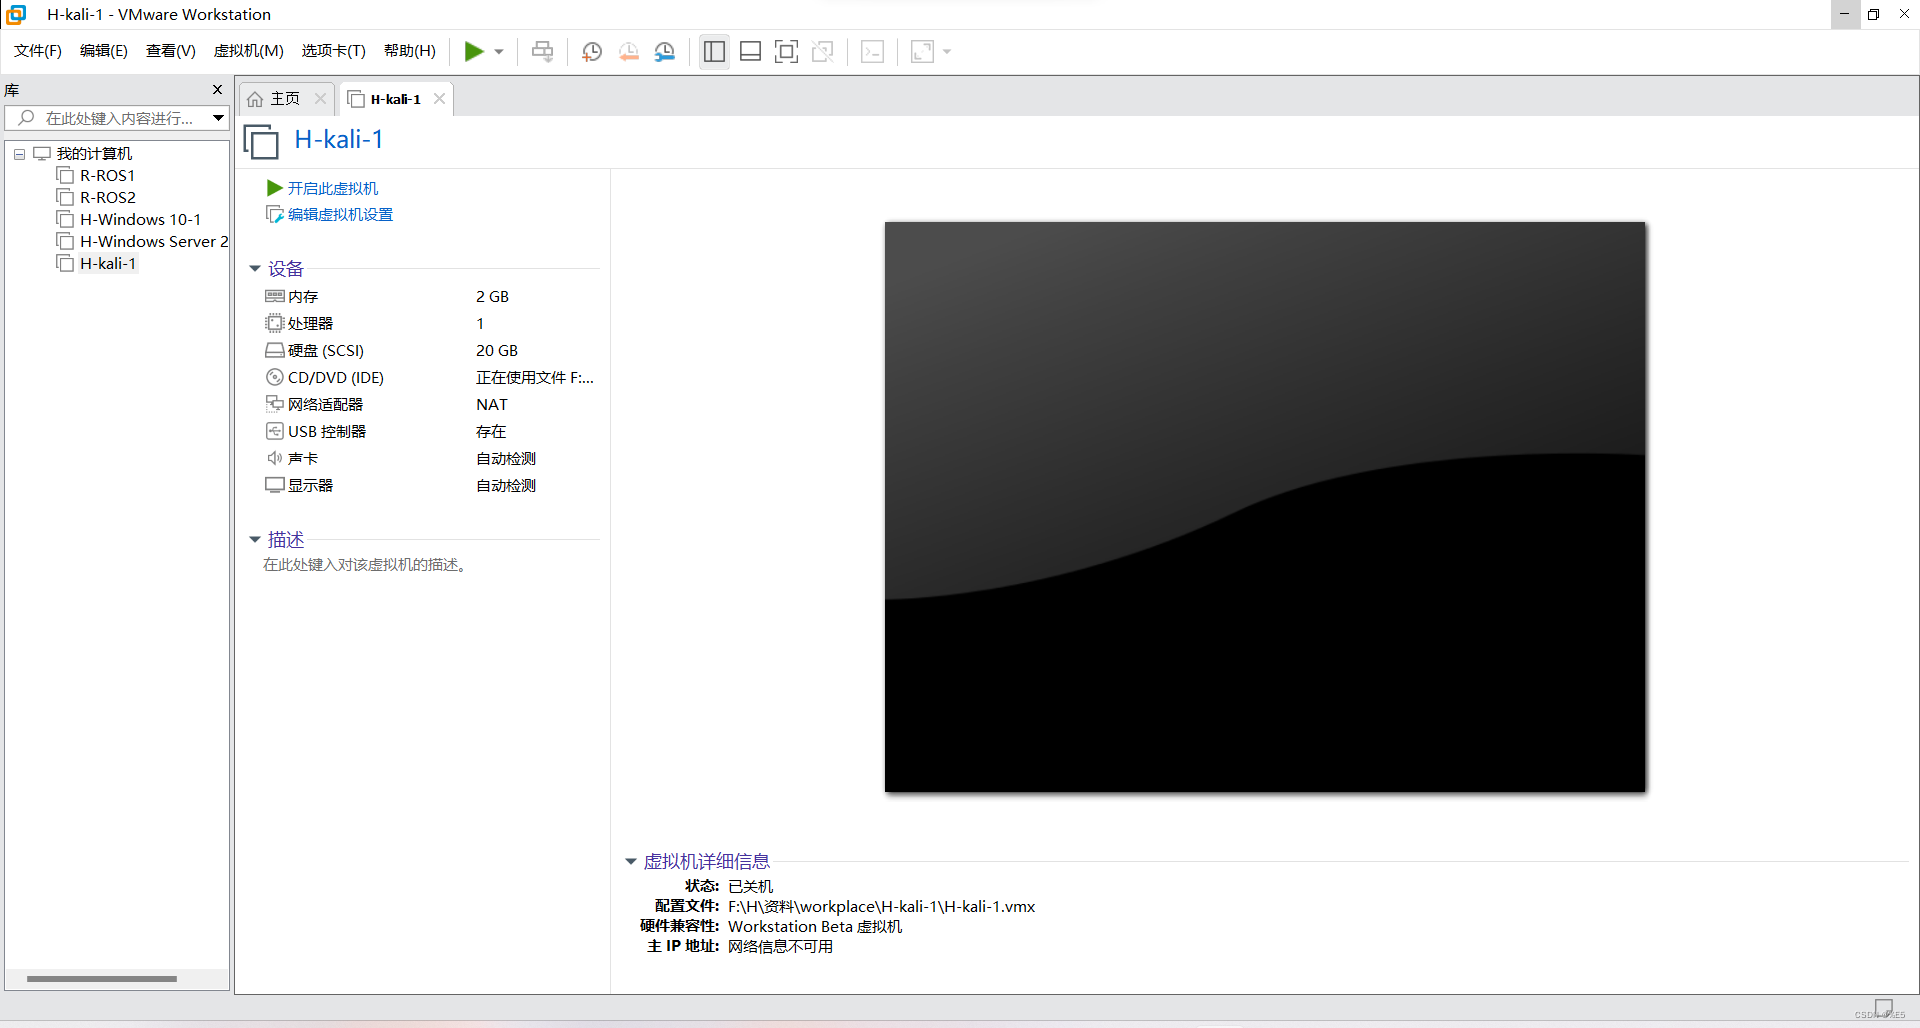Select 我的计算机 in the library tree
The height and width of the screenshot is (1028, 1920).
tap(94, 153)
